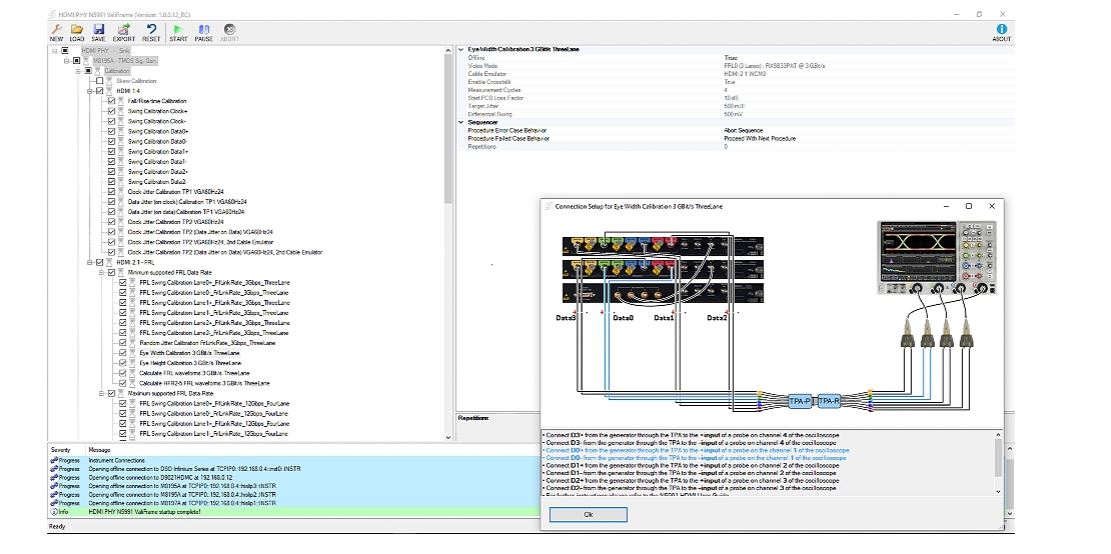Click progress icon in Instrument Connections log row
The height and width of the screenshot is (554, 1111).
(x=55, y=460)
